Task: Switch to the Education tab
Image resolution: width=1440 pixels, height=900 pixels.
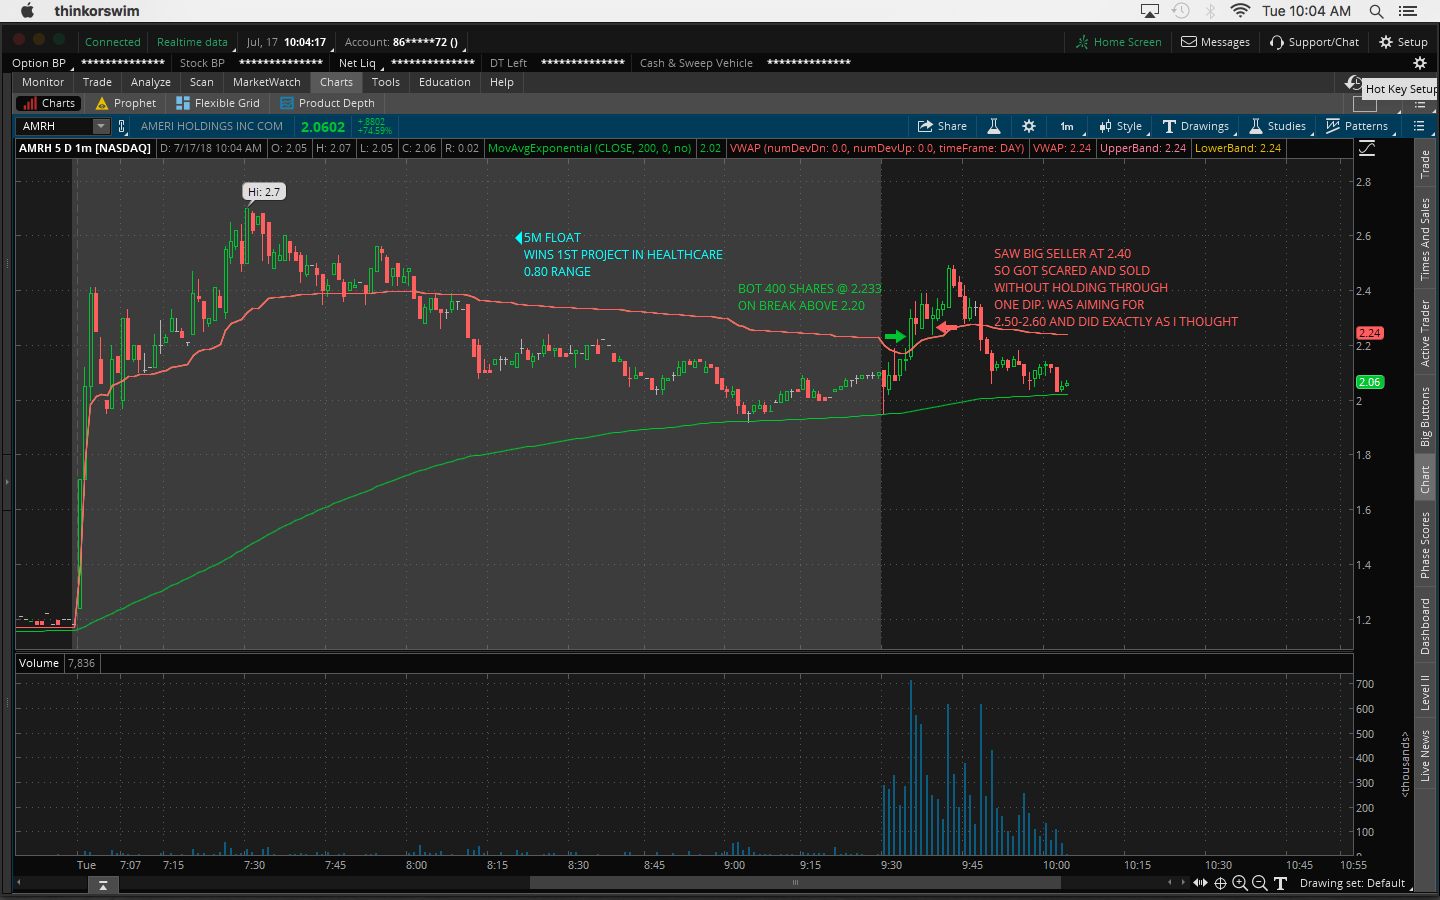Action: point(445,82)
